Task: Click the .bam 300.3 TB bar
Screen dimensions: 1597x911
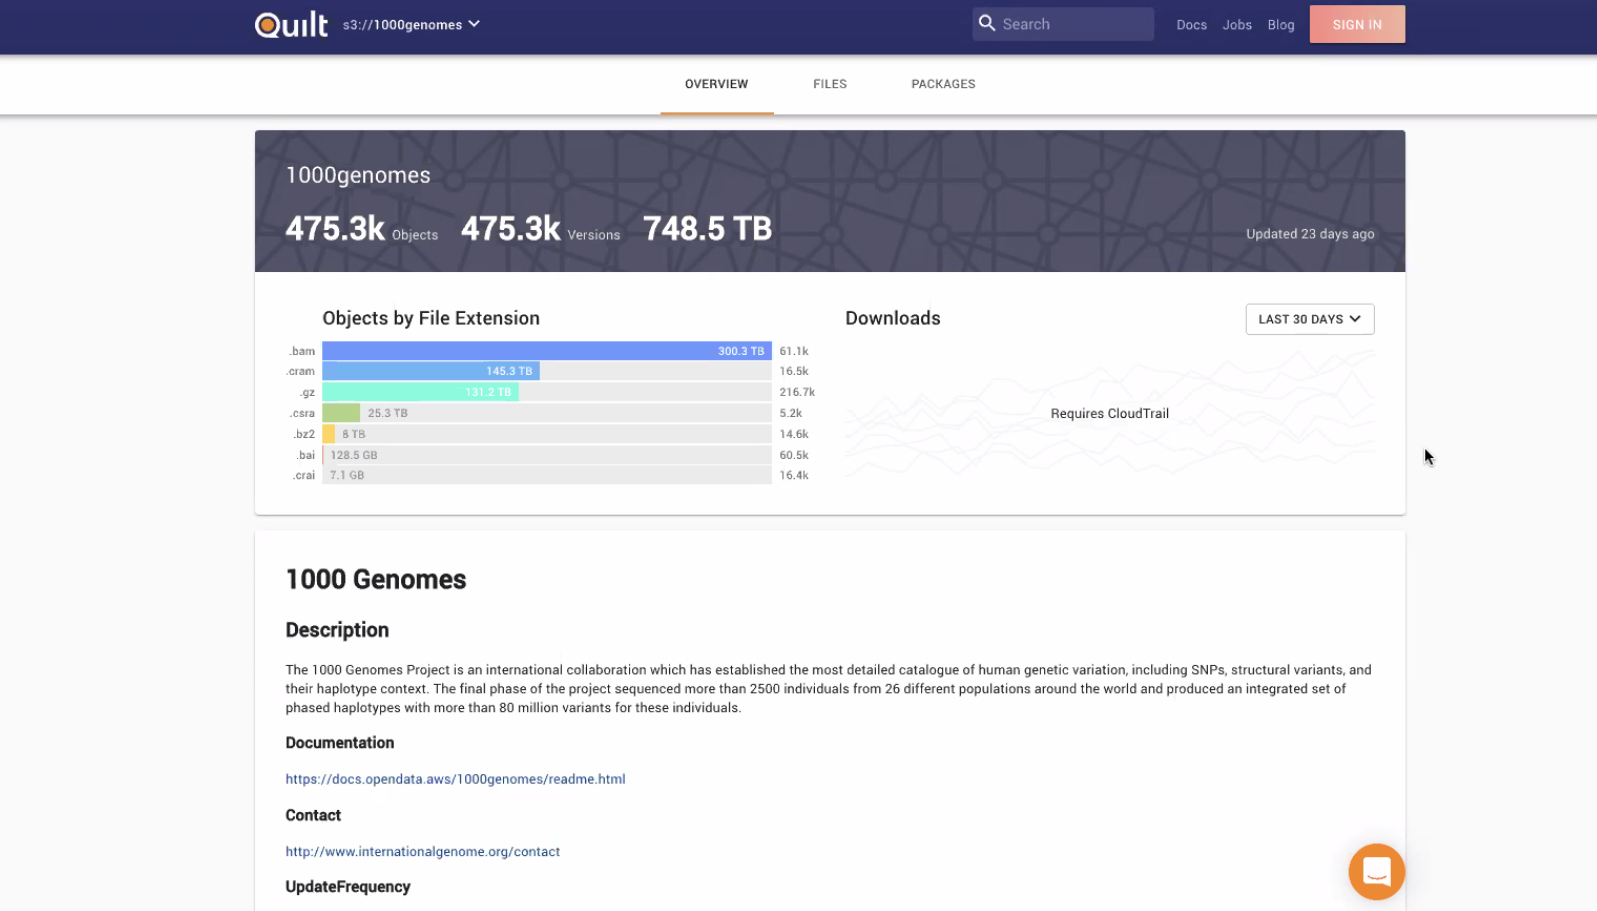Action: 547,351
